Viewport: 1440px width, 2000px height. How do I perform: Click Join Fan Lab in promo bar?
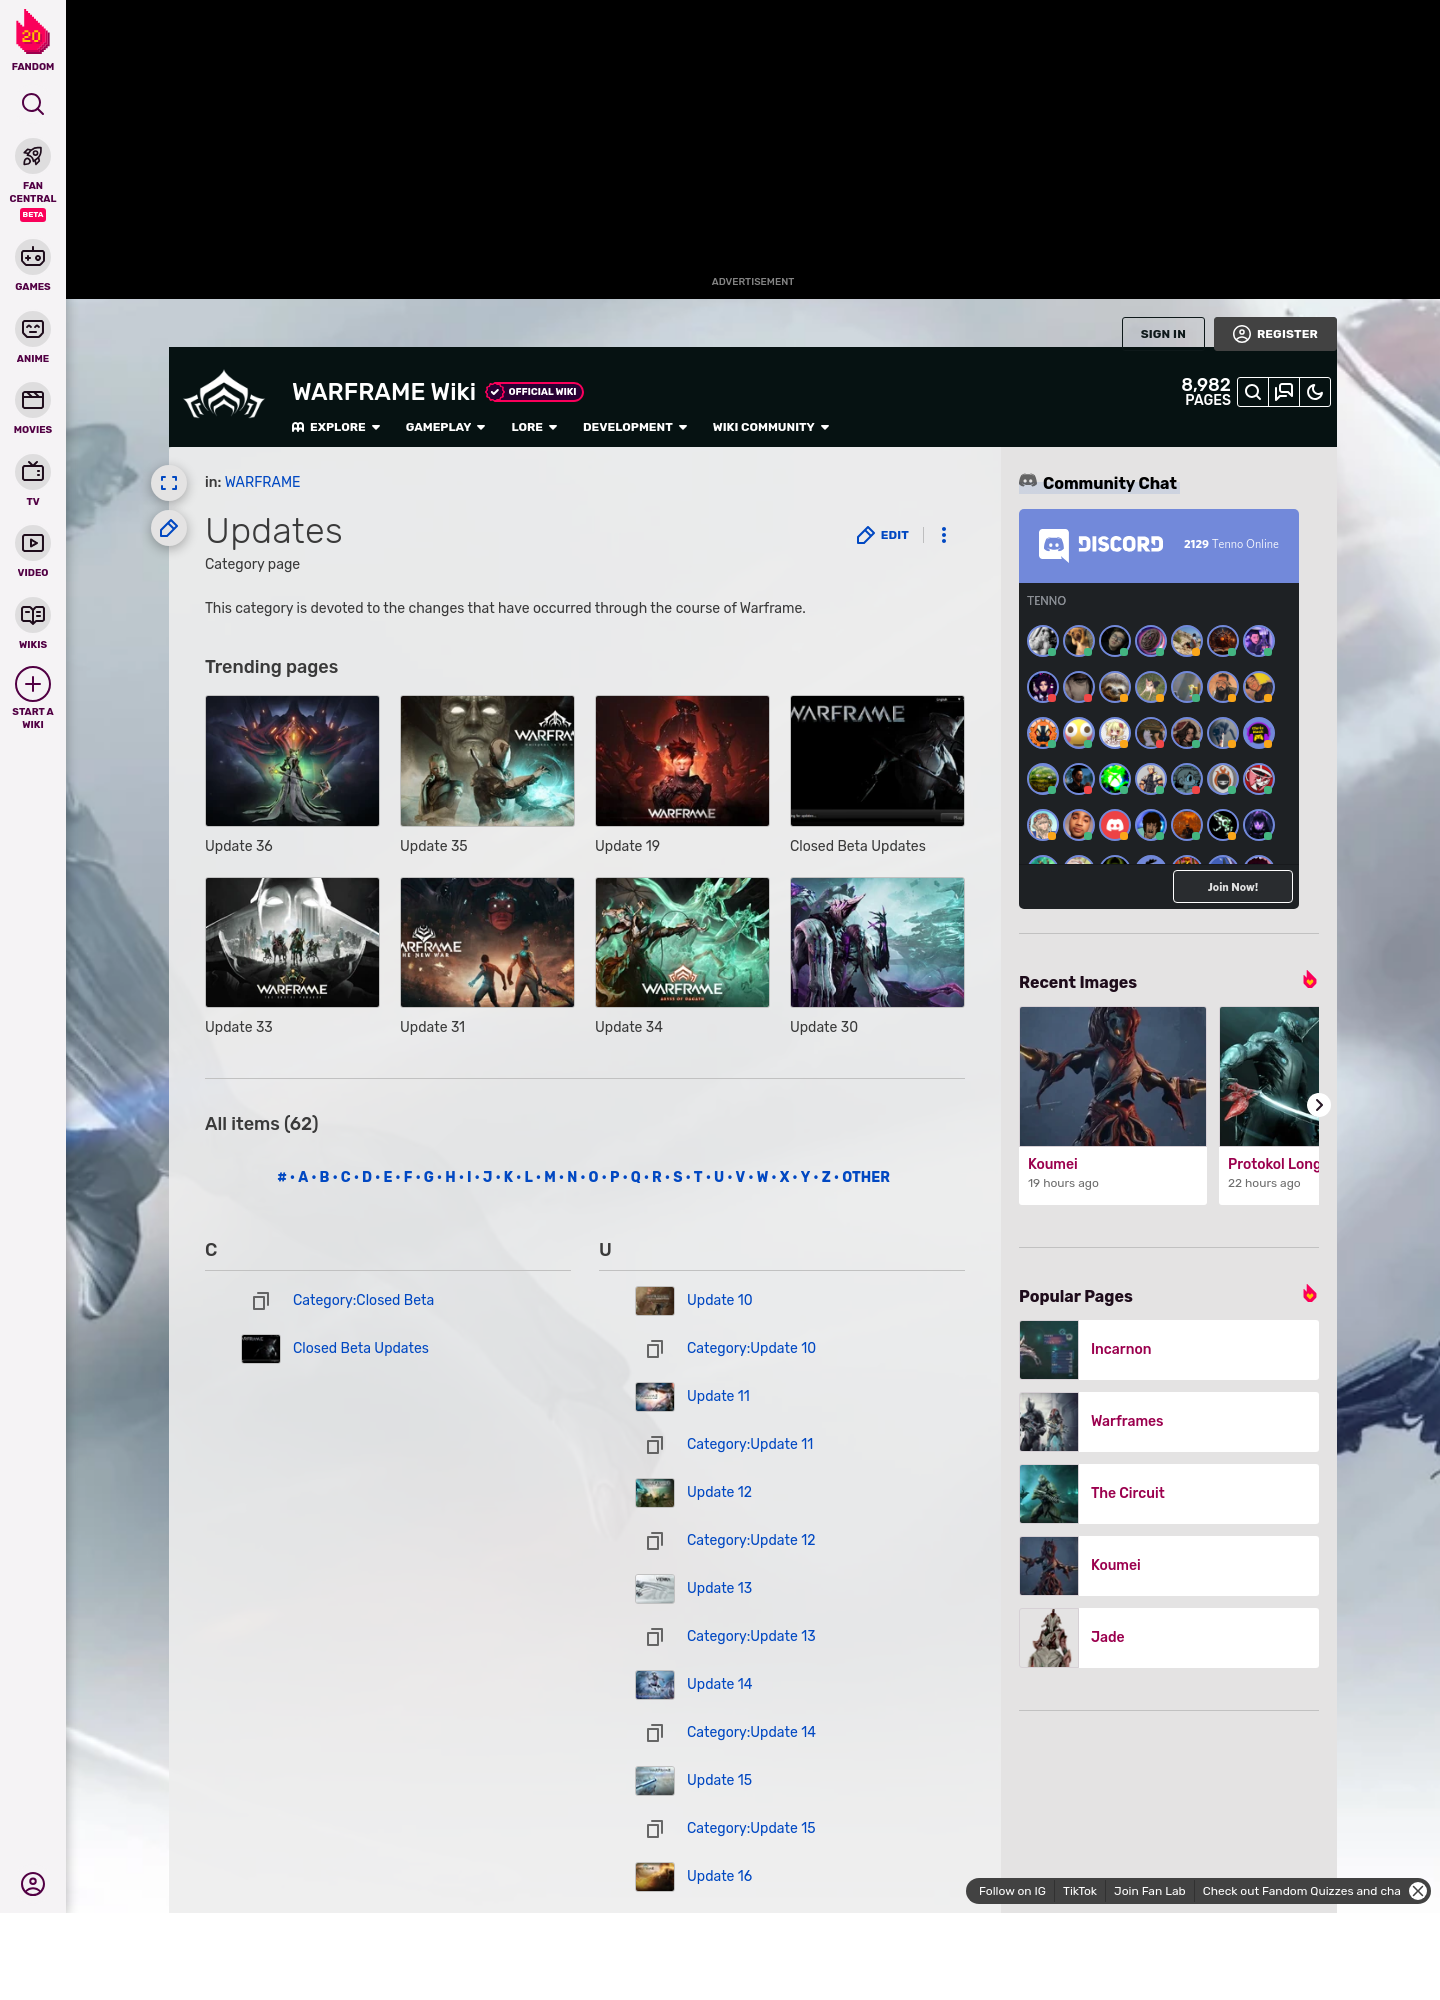(x=1149, y=1891)
